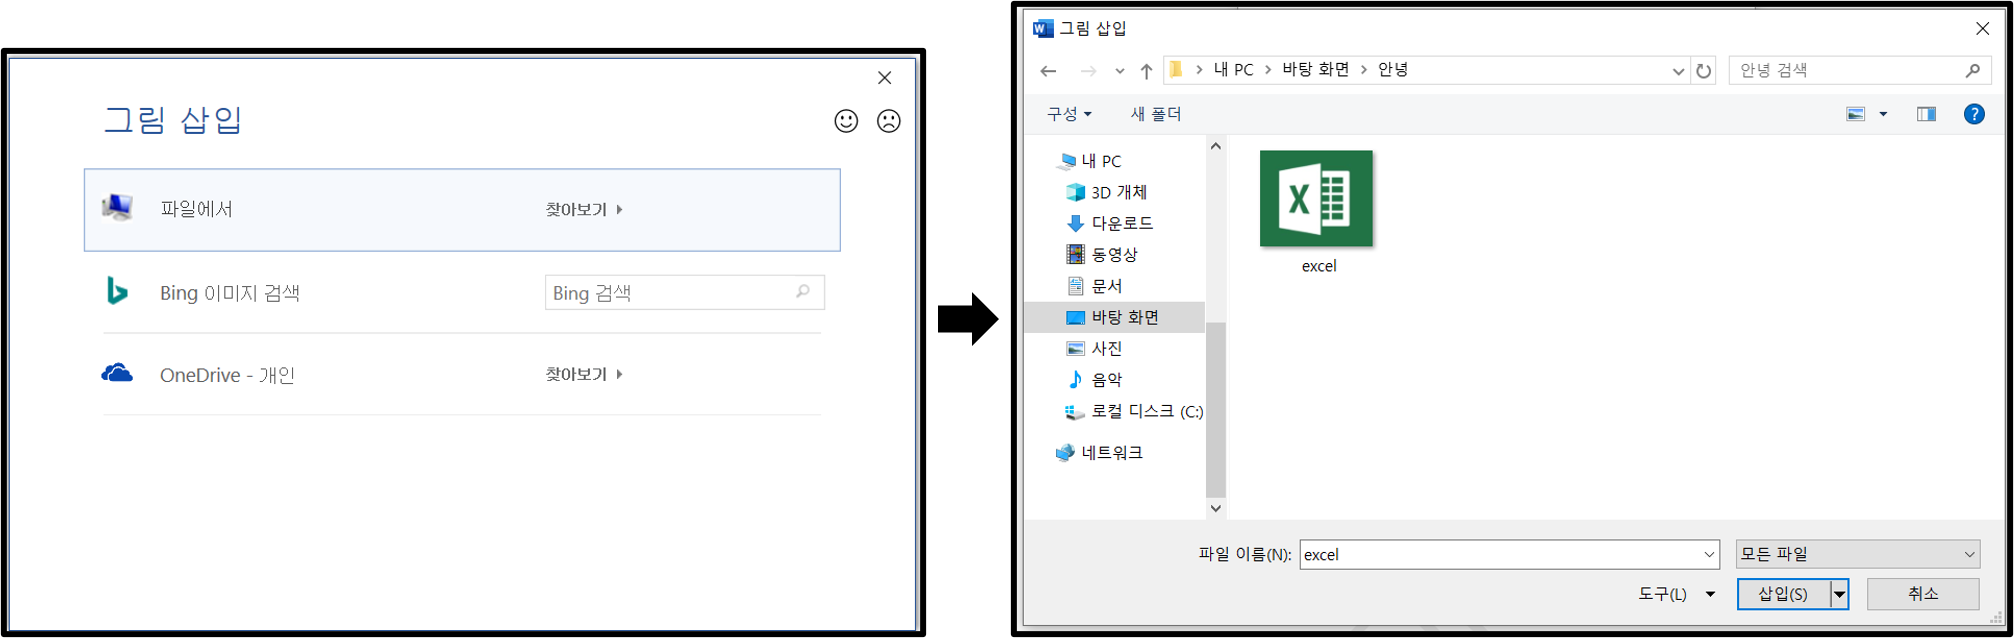Click 안녕 in the address bar

(x=1393, y=70)
